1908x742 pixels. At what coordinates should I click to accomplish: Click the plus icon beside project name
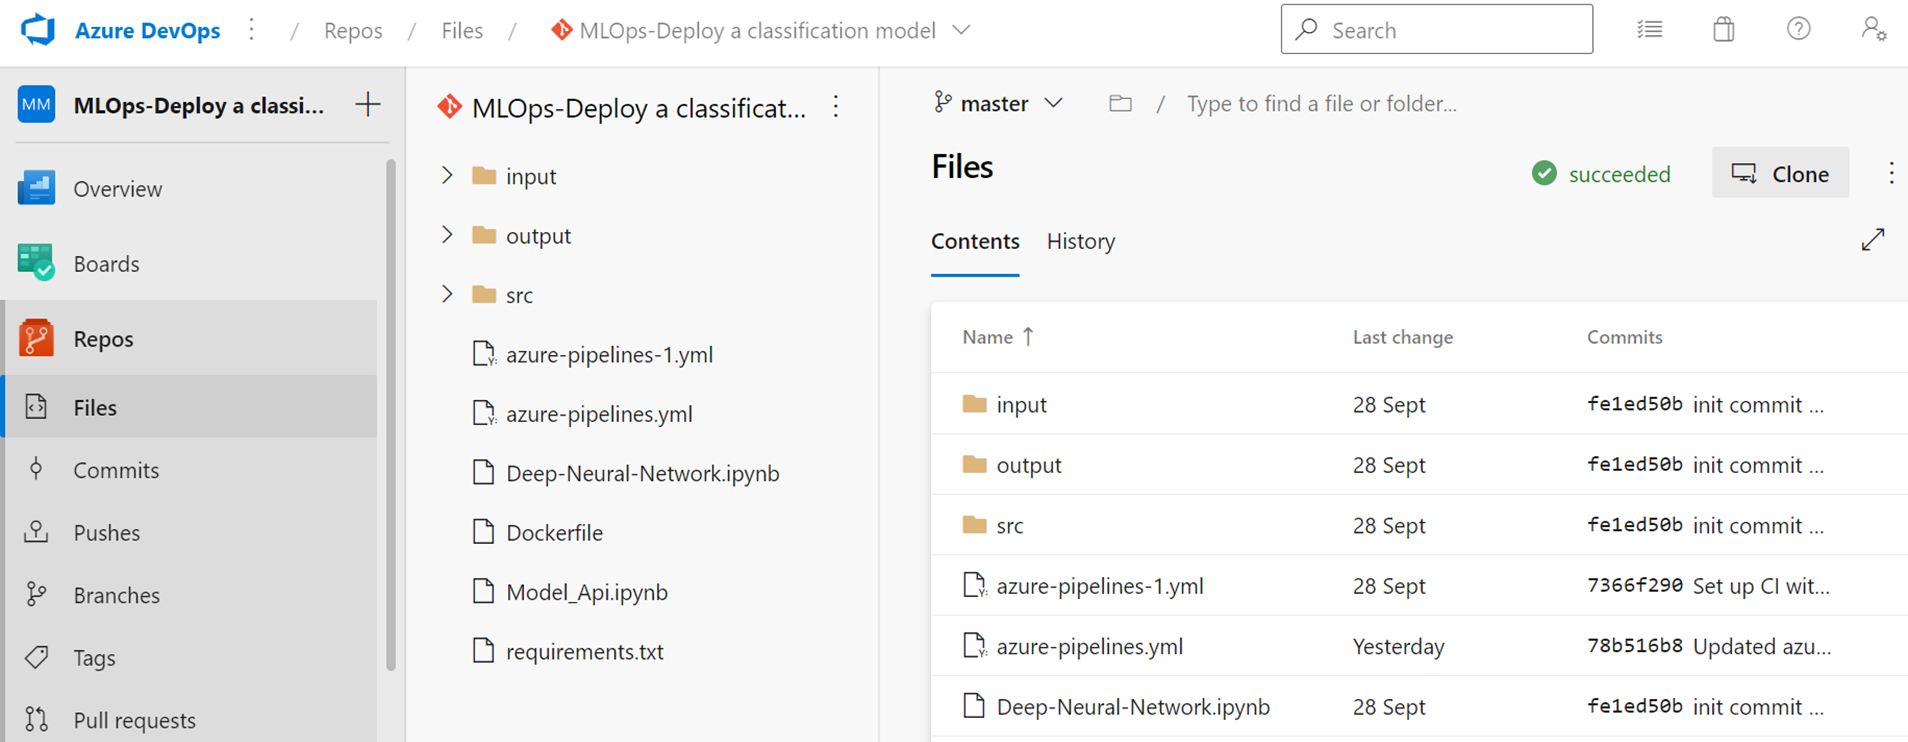coord(368,105)
